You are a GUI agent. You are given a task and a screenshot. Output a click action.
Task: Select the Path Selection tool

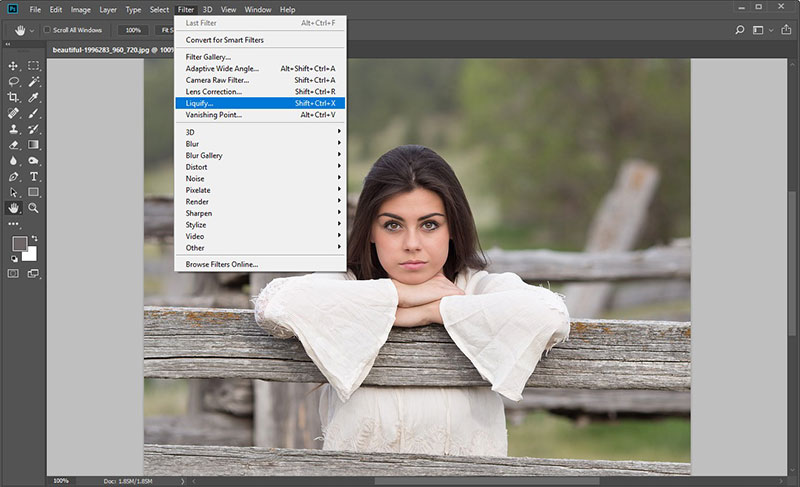[13, 192]
